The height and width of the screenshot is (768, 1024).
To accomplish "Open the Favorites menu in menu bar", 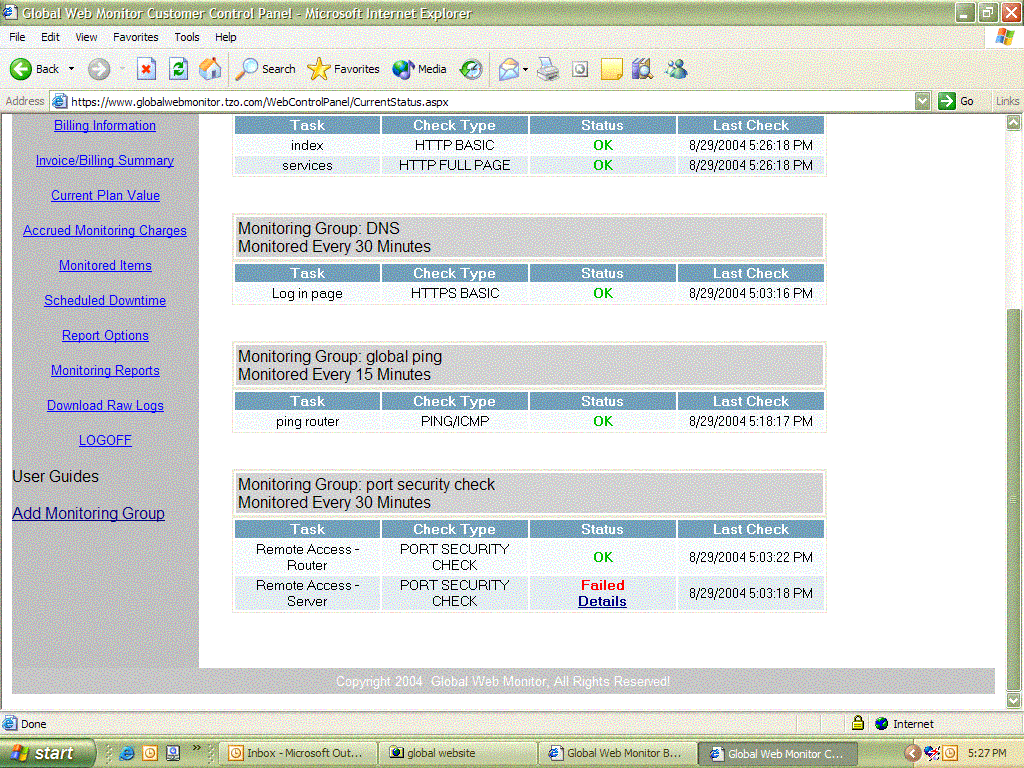I will point(135,37).
